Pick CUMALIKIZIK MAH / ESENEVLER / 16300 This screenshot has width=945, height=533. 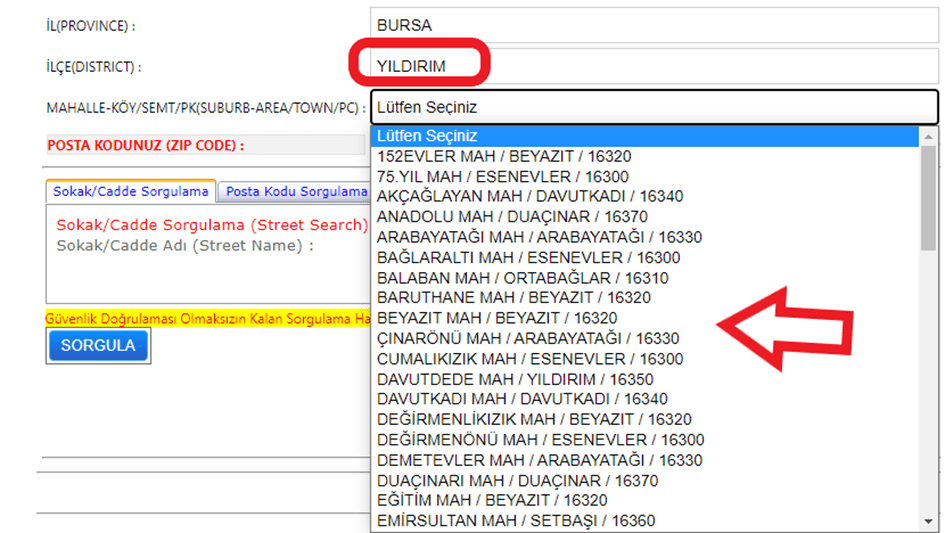click(x=530, y=359)
